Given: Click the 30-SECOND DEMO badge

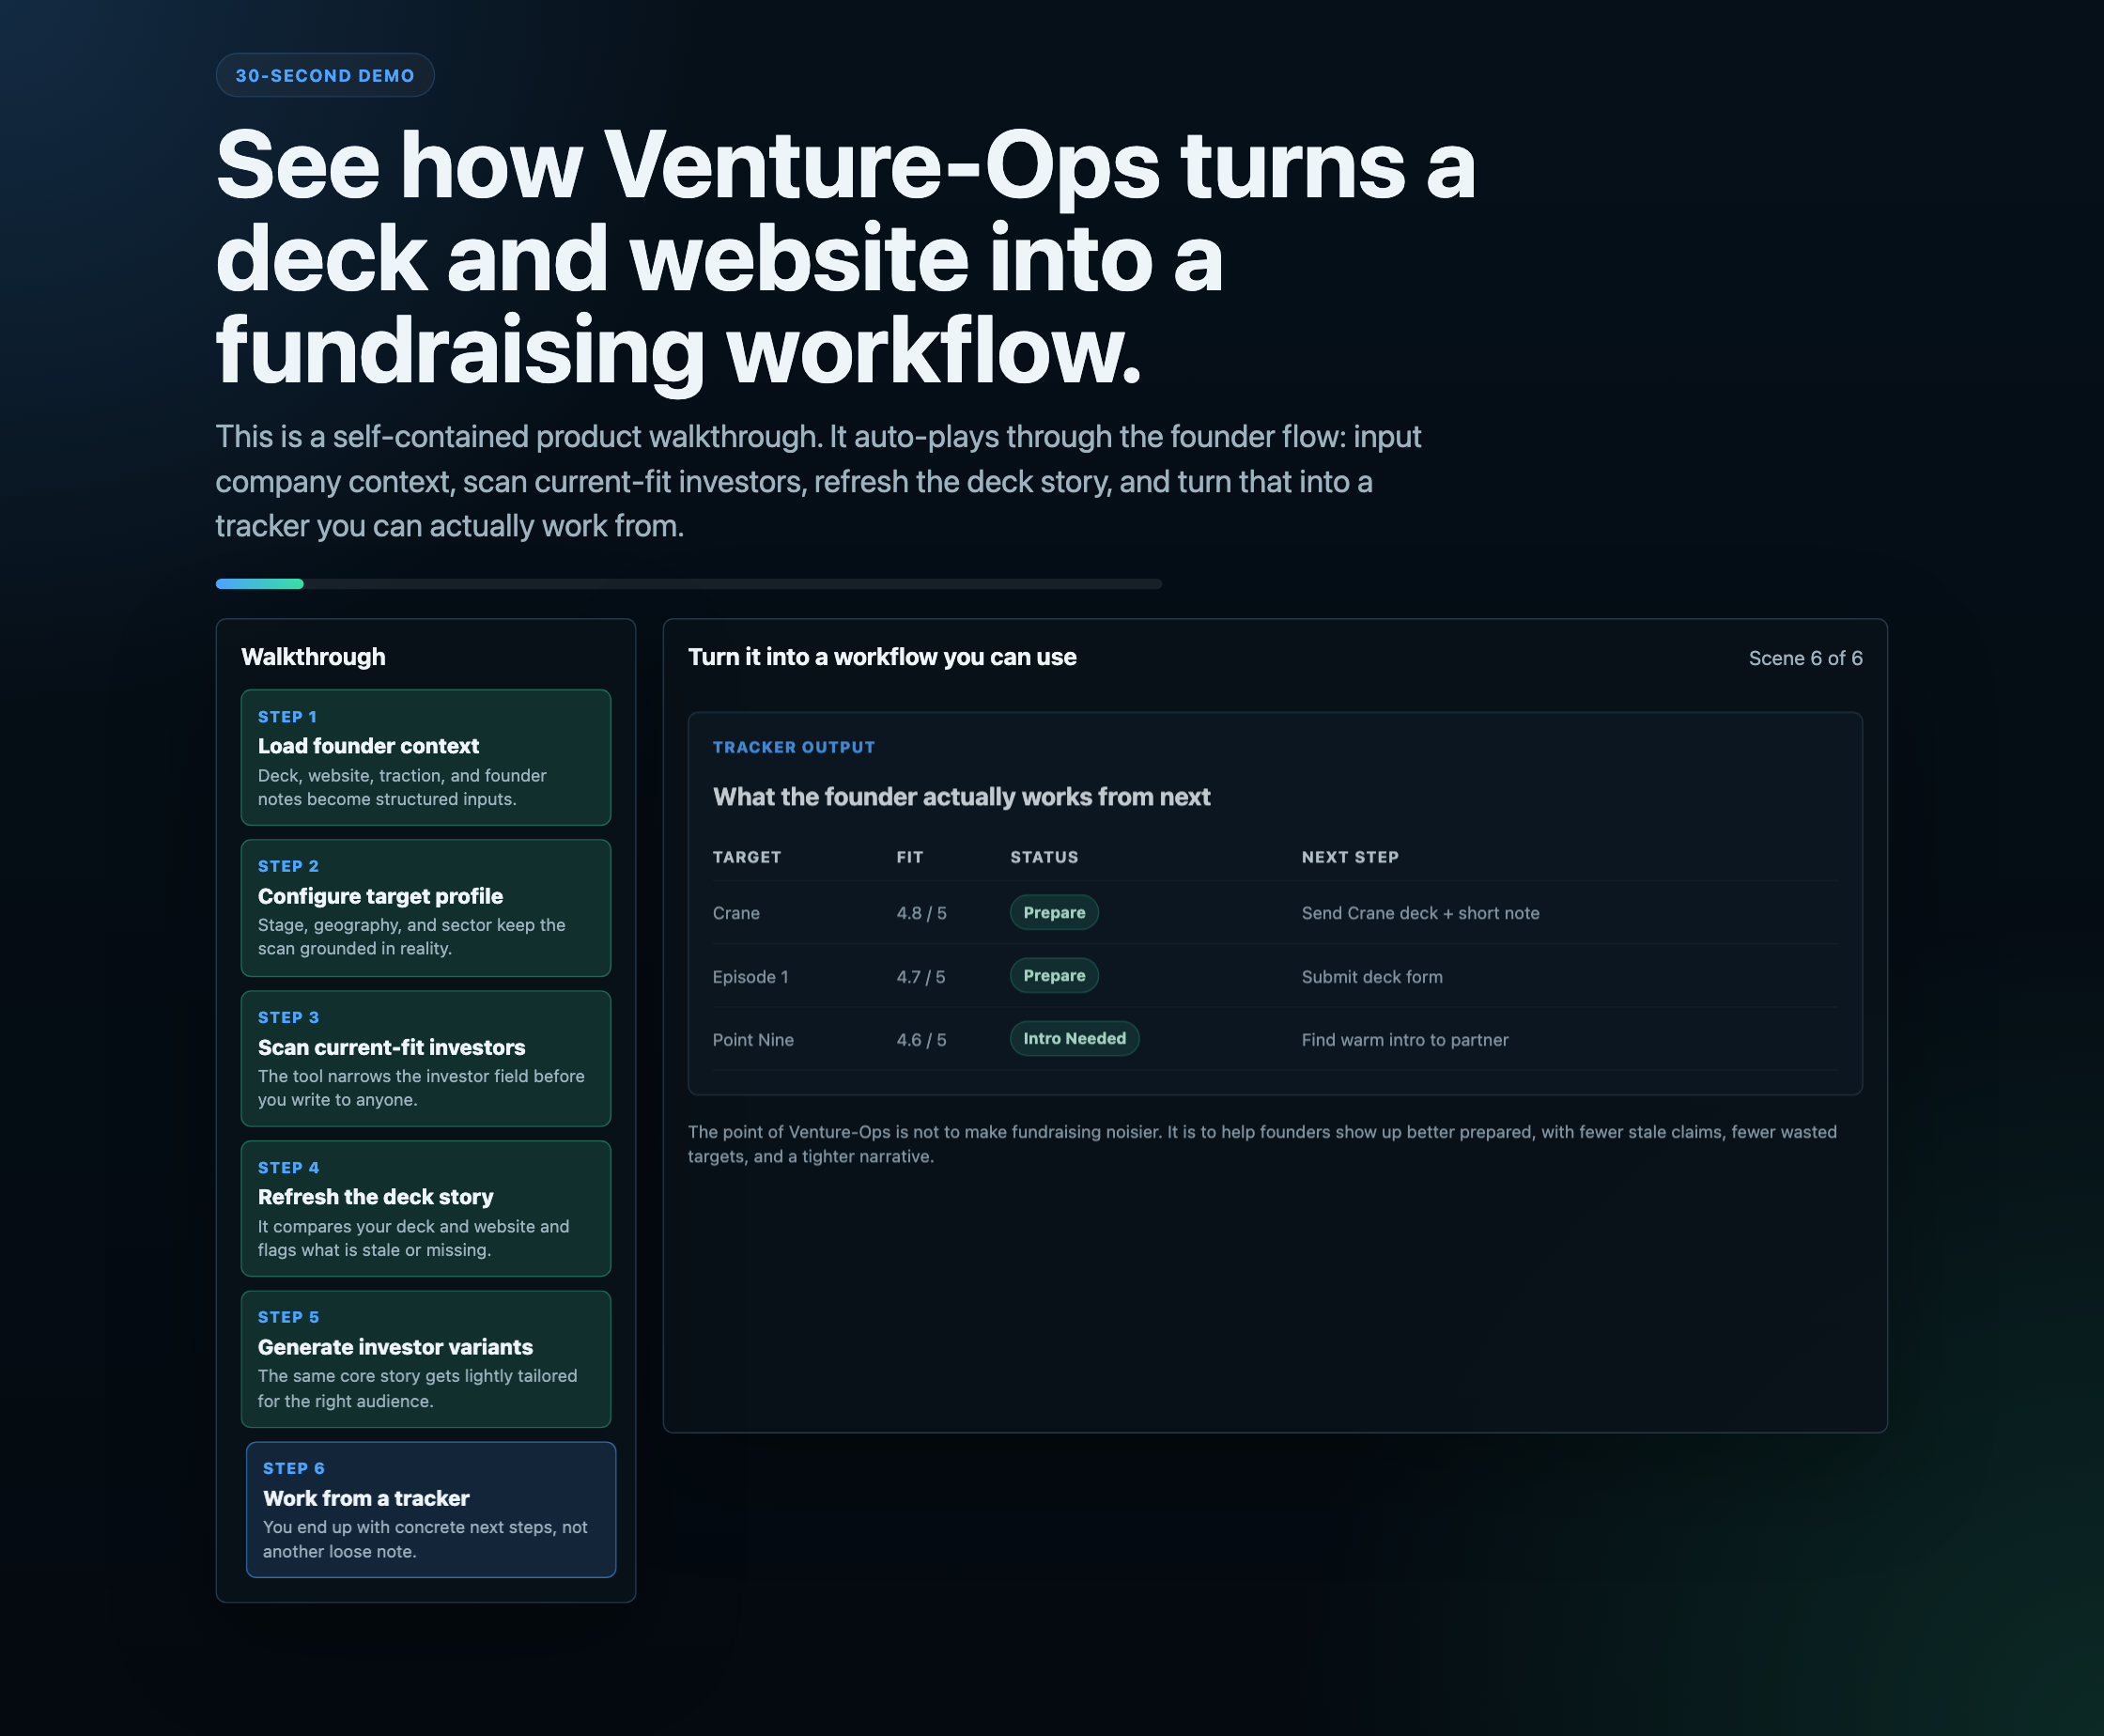Looking at the screenshot, I should (x=325, y=75).
